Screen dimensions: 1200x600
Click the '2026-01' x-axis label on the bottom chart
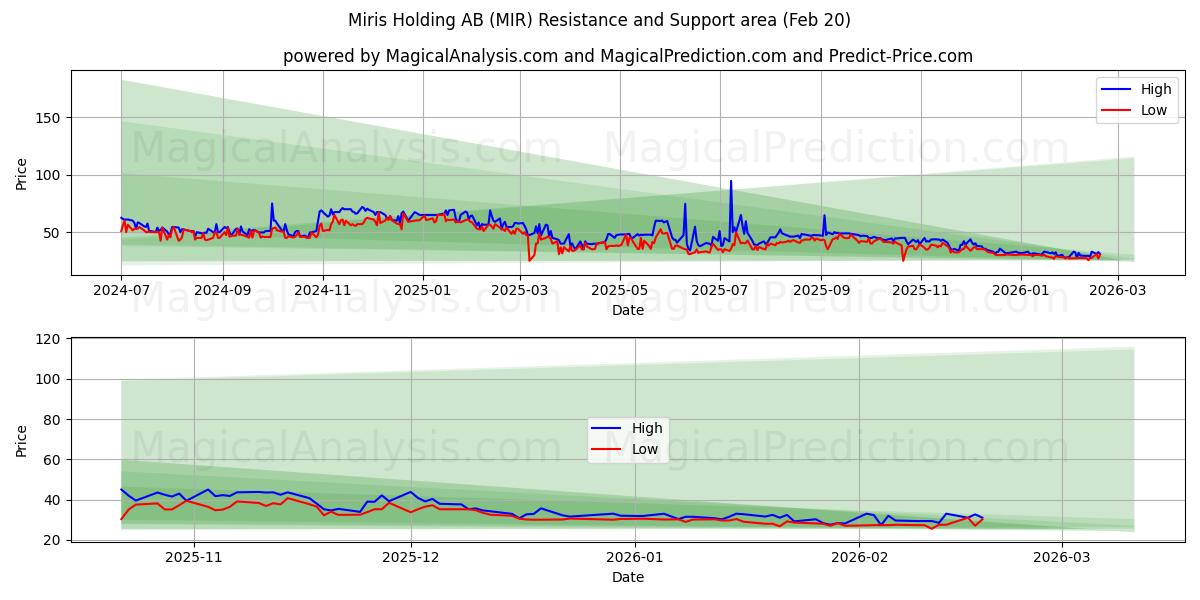tap(636, 557)
